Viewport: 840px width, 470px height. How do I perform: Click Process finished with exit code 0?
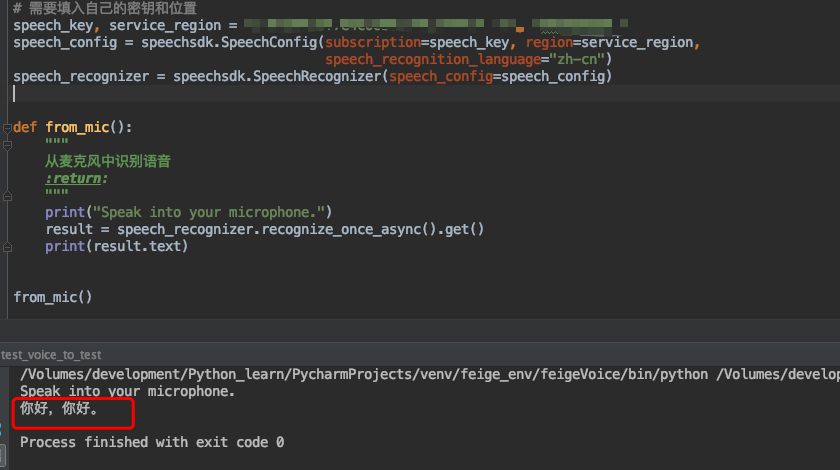[x=152, y=443]
